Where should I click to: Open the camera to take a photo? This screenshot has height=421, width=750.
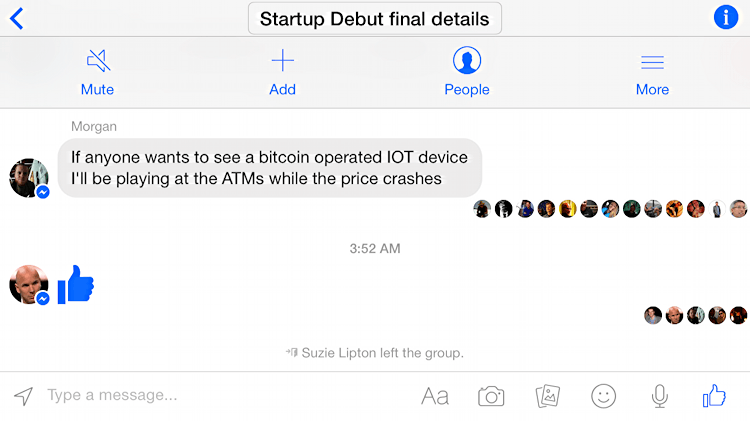point(491,396)
